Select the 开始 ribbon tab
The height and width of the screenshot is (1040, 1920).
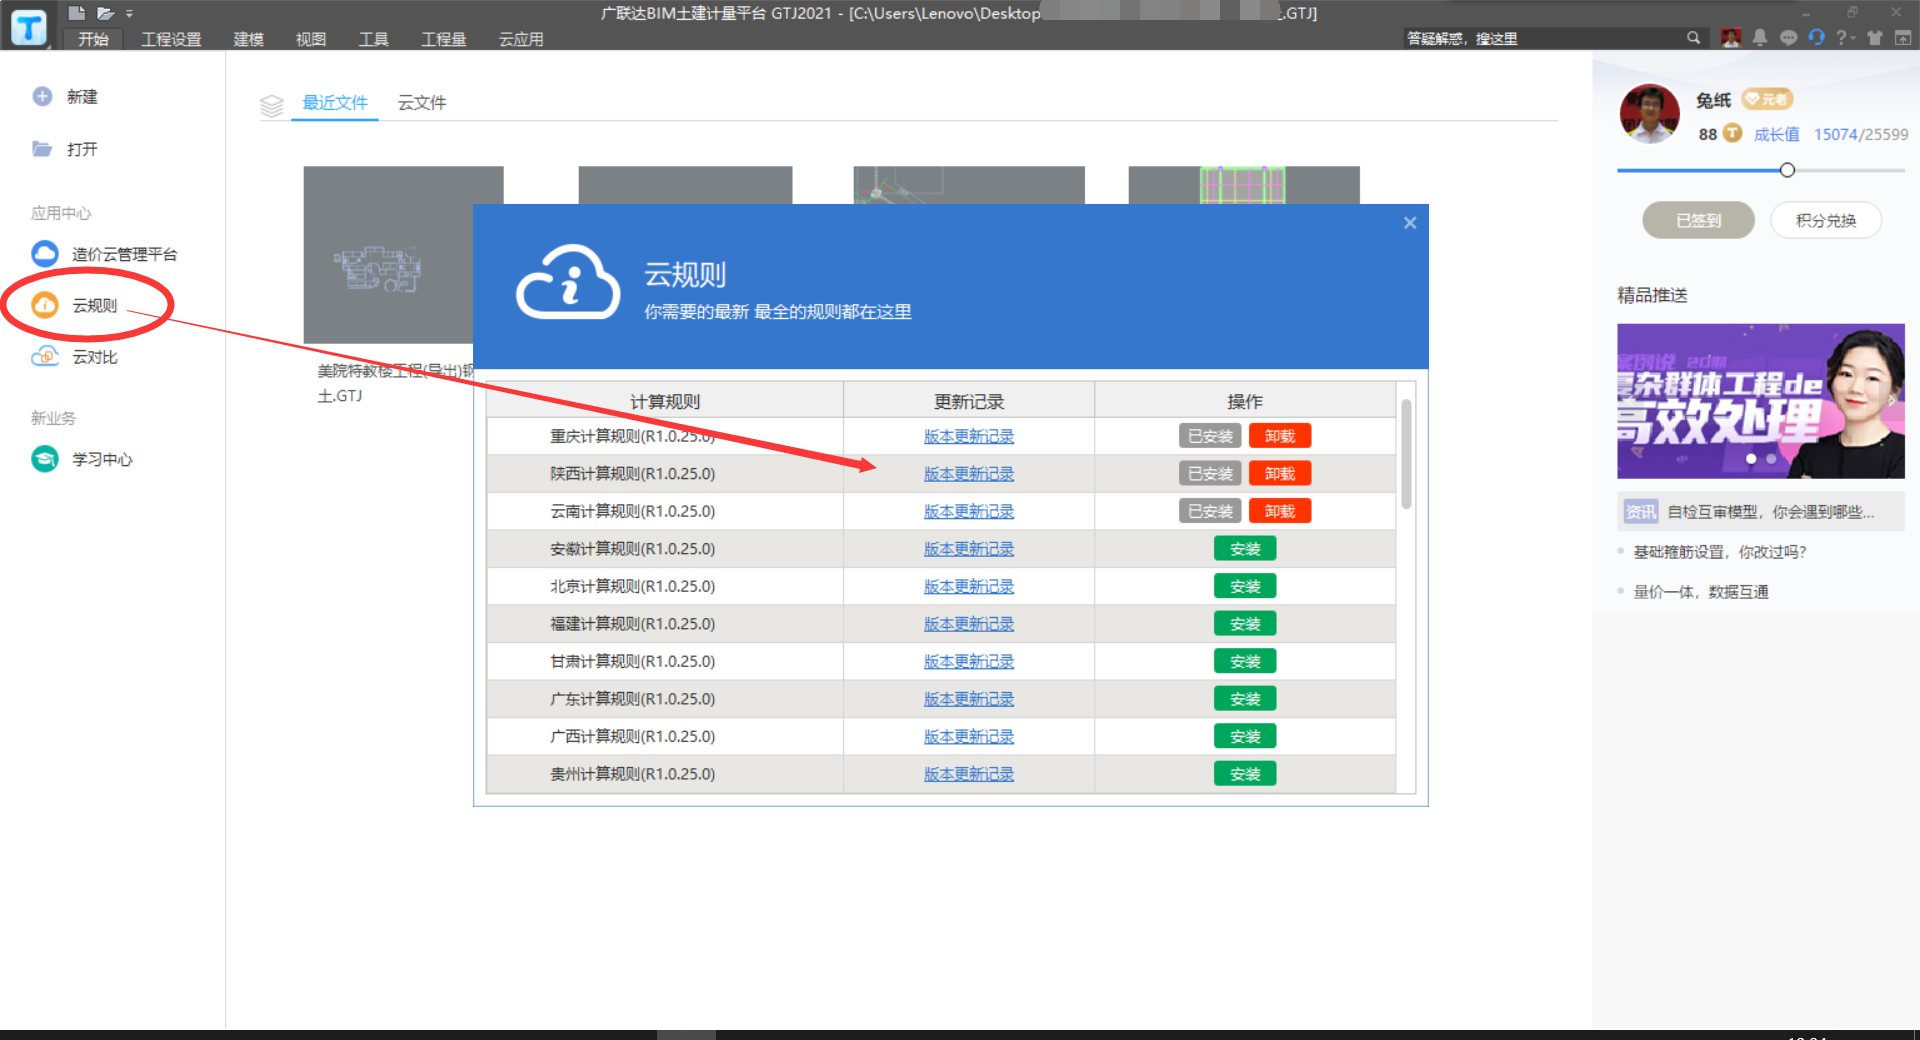point(93,39)
